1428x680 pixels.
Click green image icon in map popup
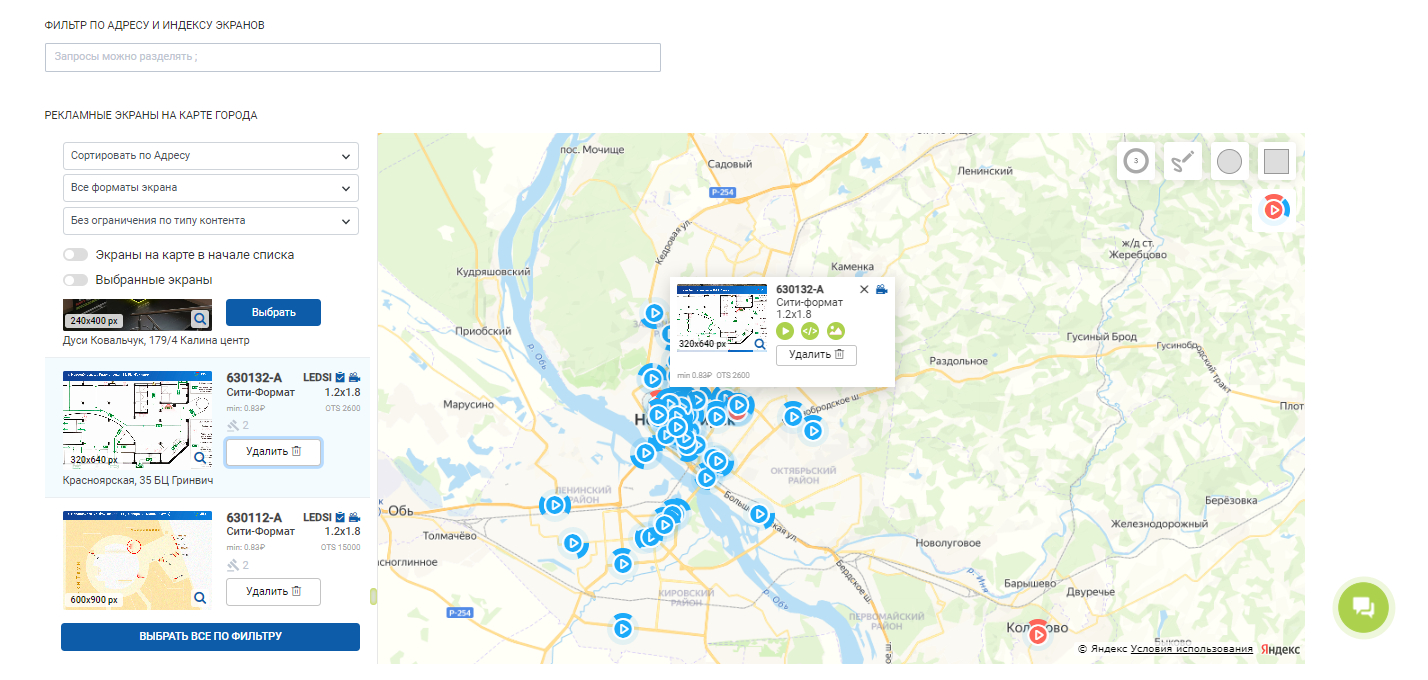click(836, 331)
